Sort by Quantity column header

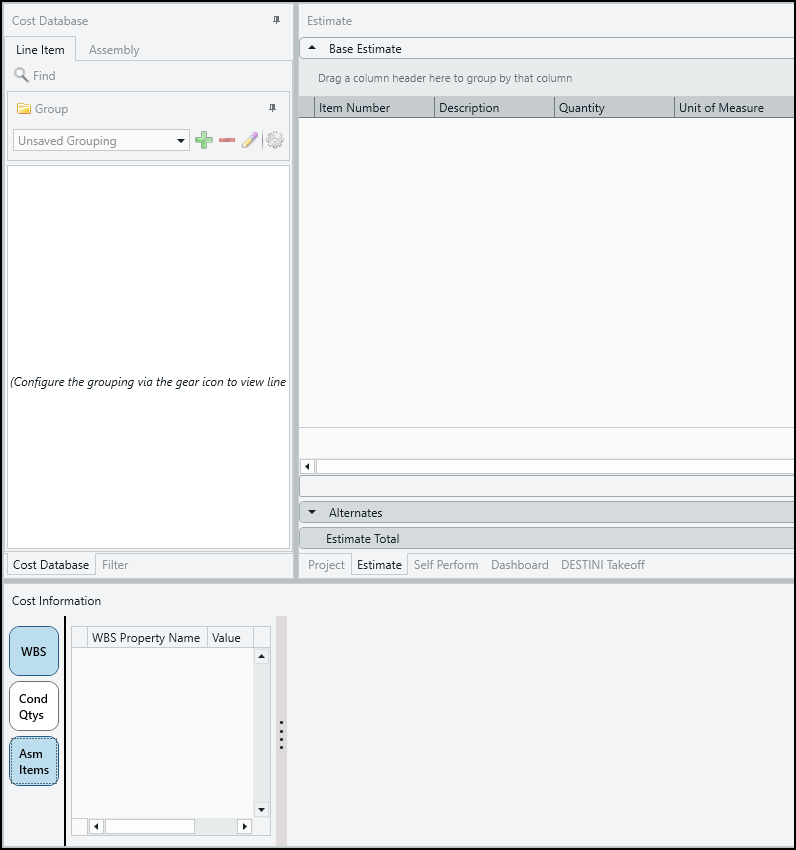click(614, 107)
